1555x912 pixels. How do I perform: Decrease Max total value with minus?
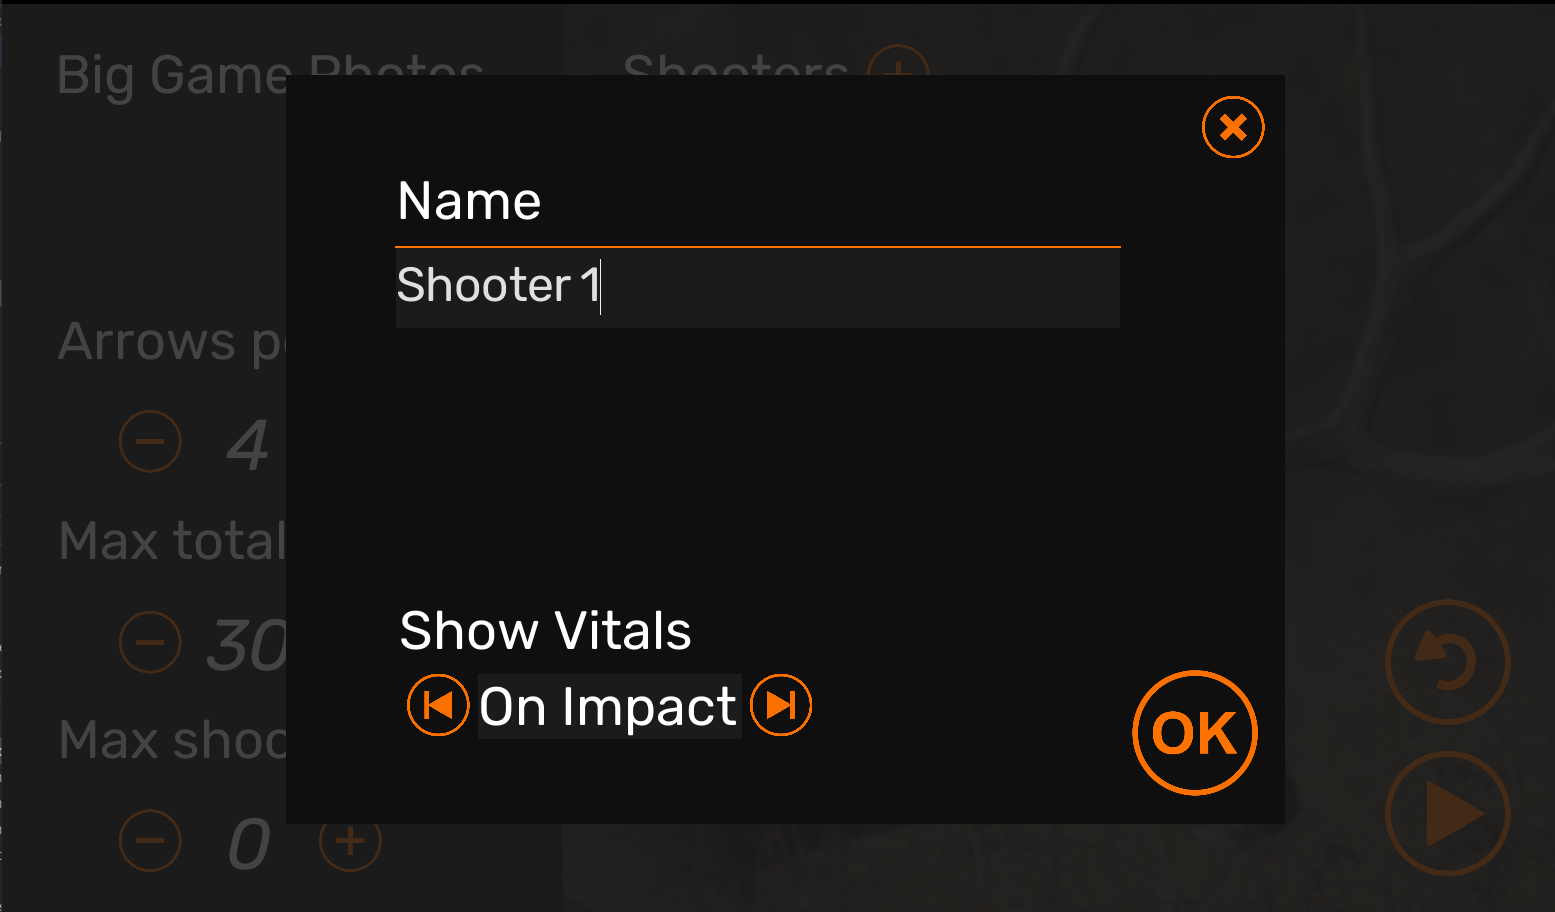150,641
